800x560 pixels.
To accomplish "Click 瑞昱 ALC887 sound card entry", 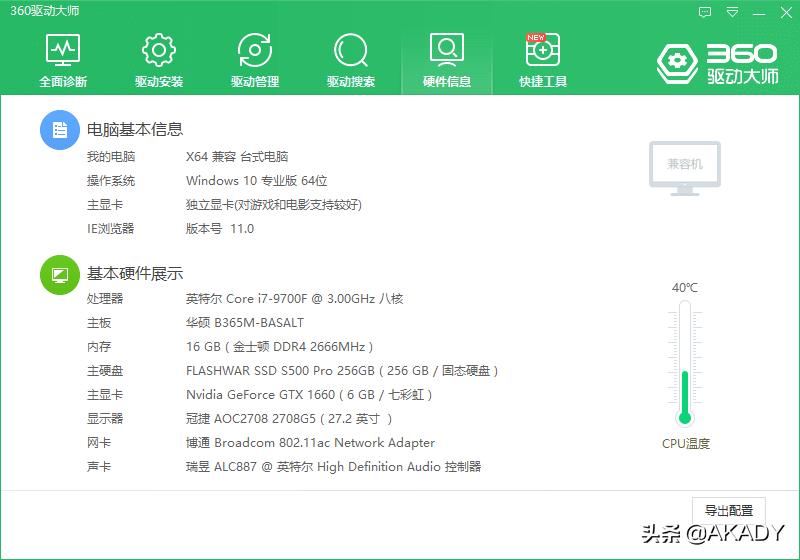I will (334, 467).
